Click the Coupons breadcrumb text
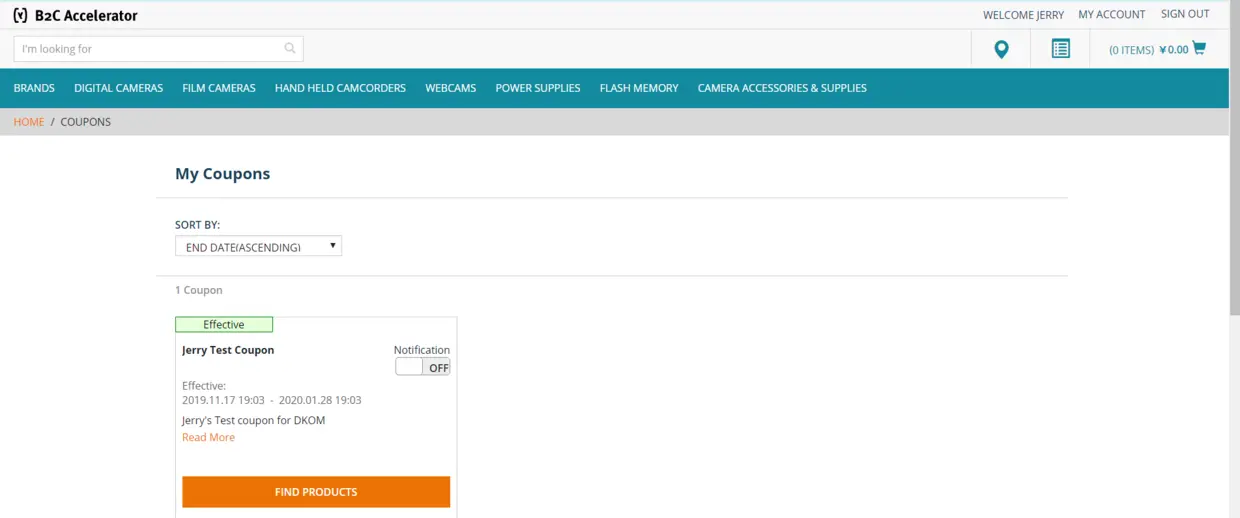Image resolution: width=1240 pixels, height=518 pixels. point(85,122)
